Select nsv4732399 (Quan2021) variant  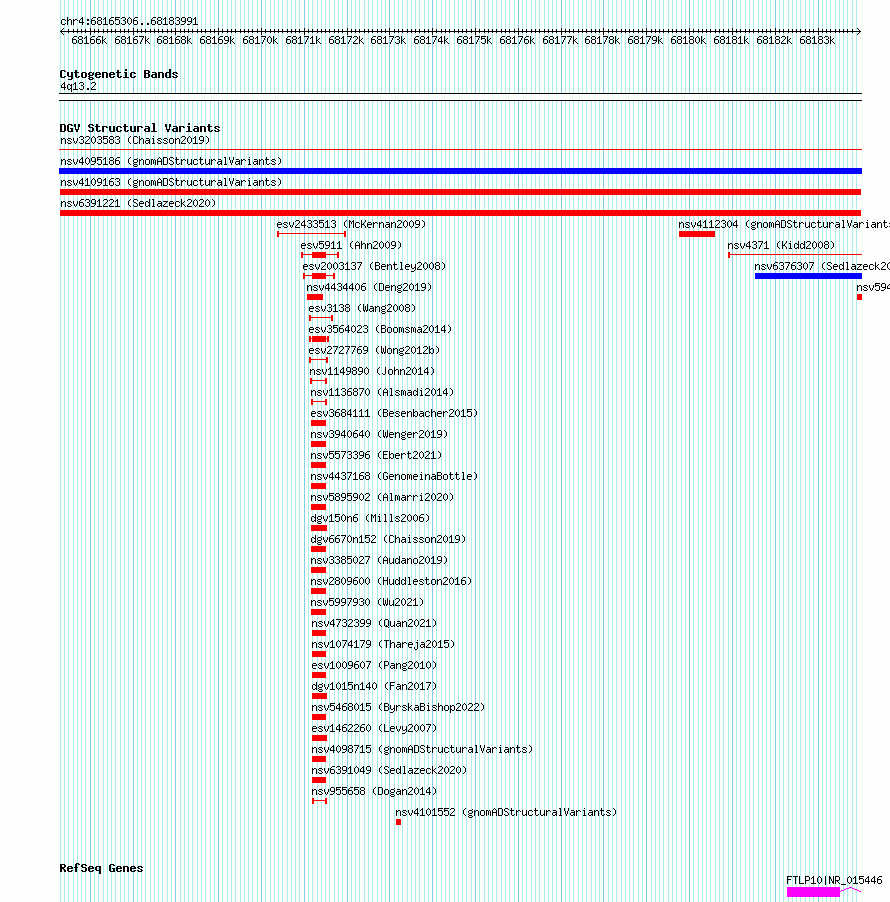374,623
